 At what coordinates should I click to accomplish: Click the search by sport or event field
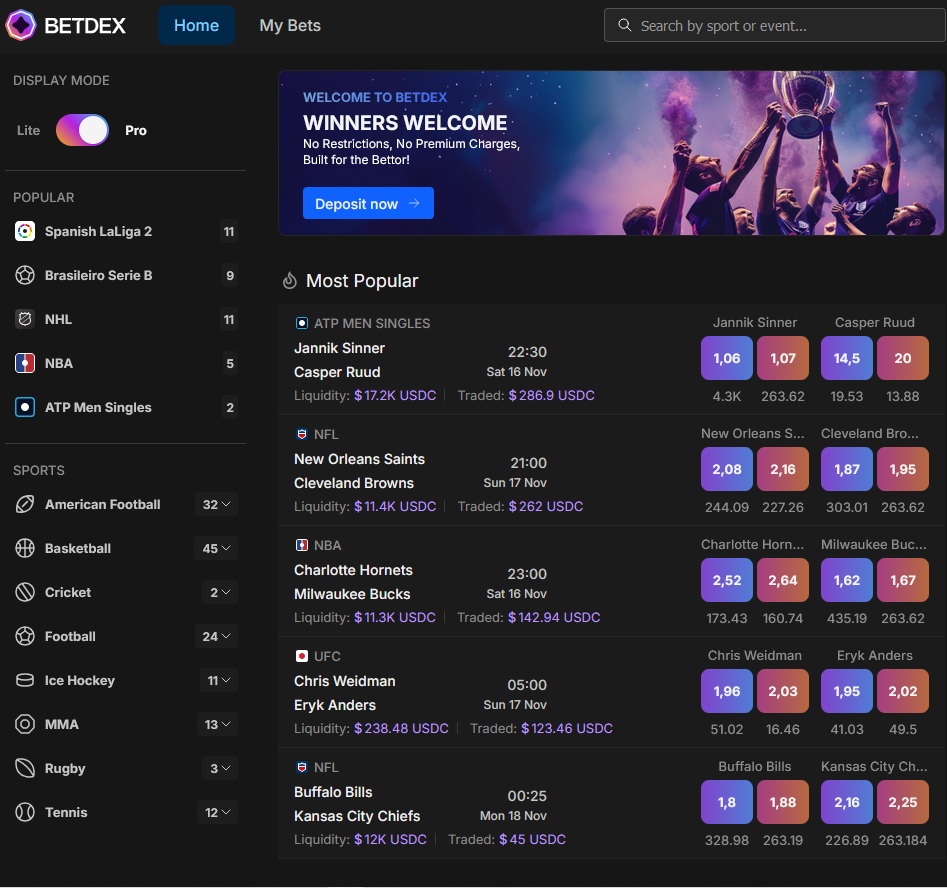(775, 25)
